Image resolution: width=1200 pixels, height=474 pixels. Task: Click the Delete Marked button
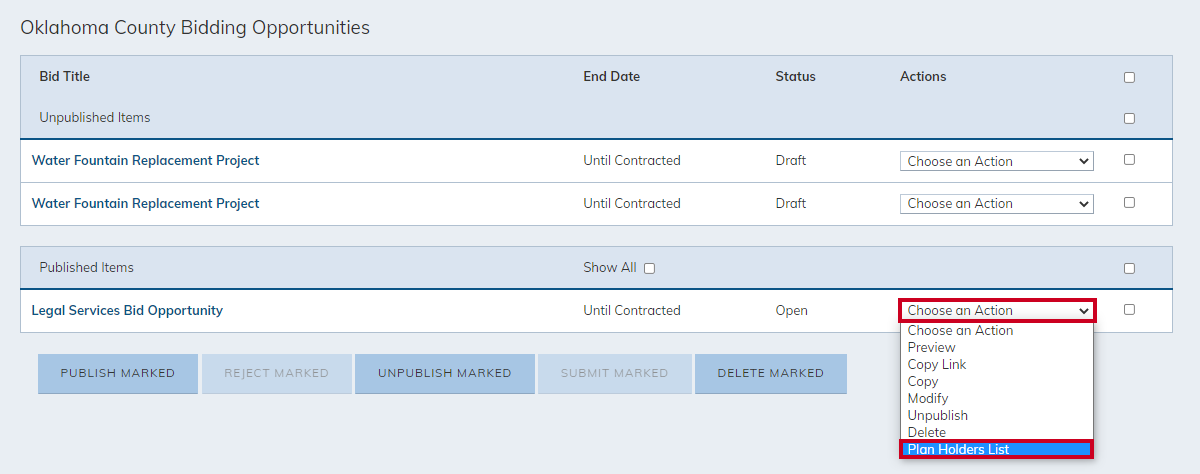pos(770,373)
